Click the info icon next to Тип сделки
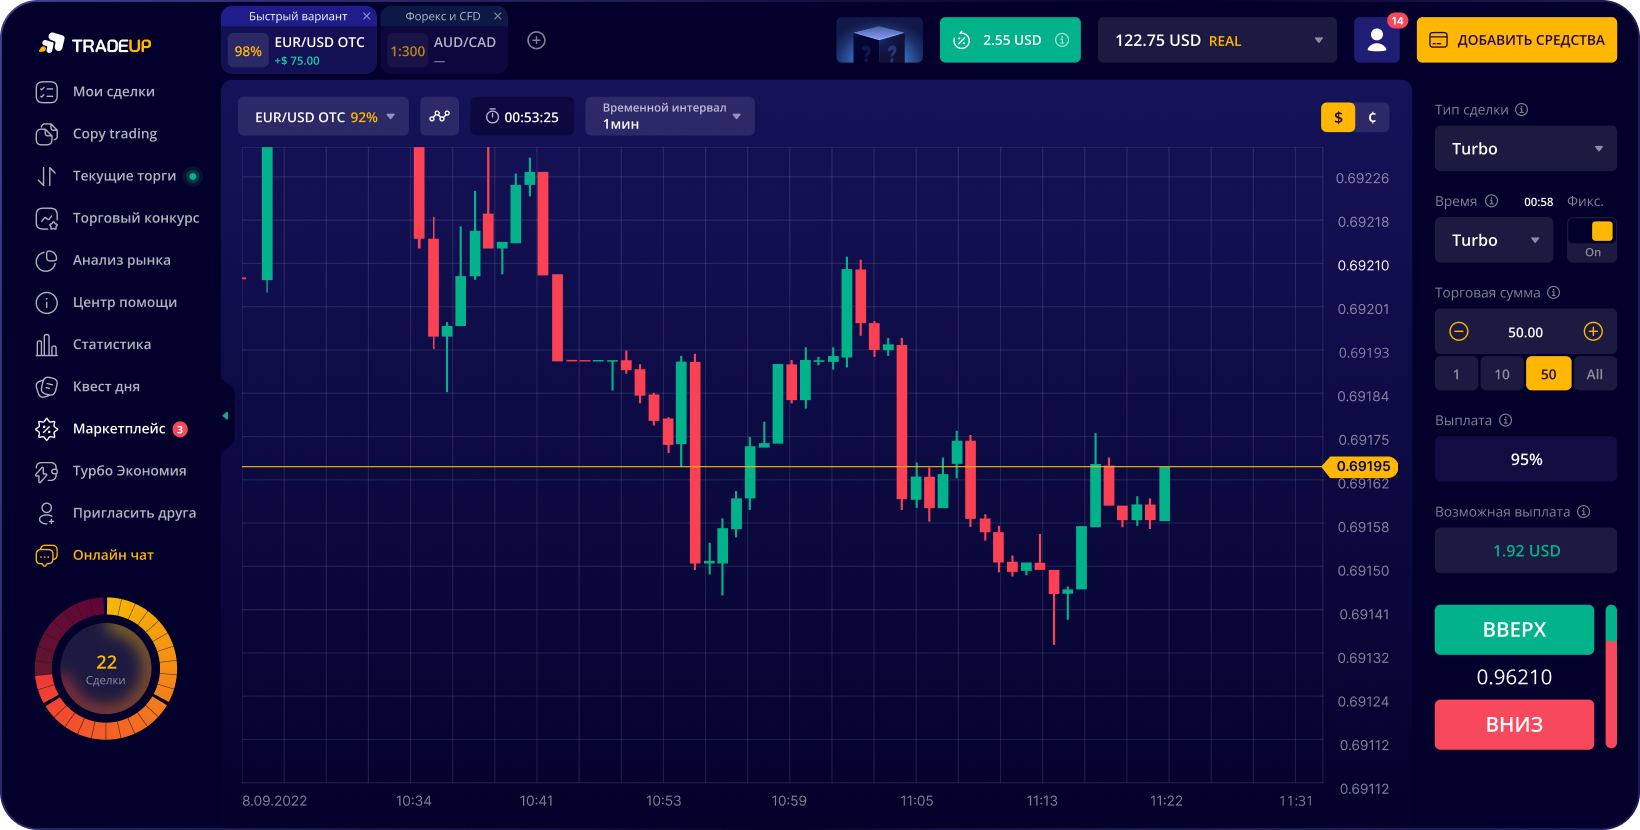1640x830 pixels. point(1521,110)
